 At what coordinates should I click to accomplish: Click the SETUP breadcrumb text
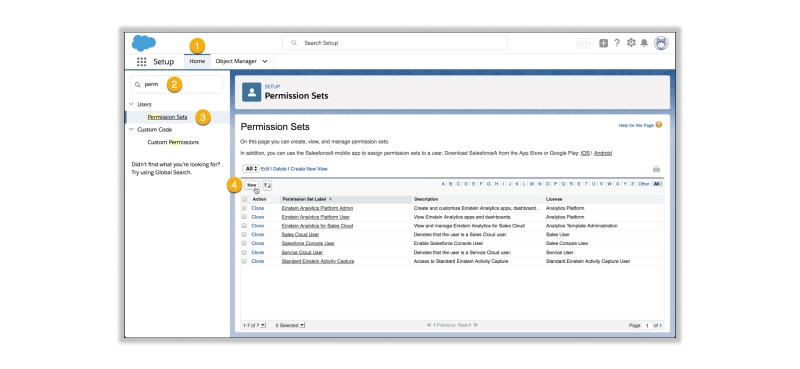tap(272, 87)
